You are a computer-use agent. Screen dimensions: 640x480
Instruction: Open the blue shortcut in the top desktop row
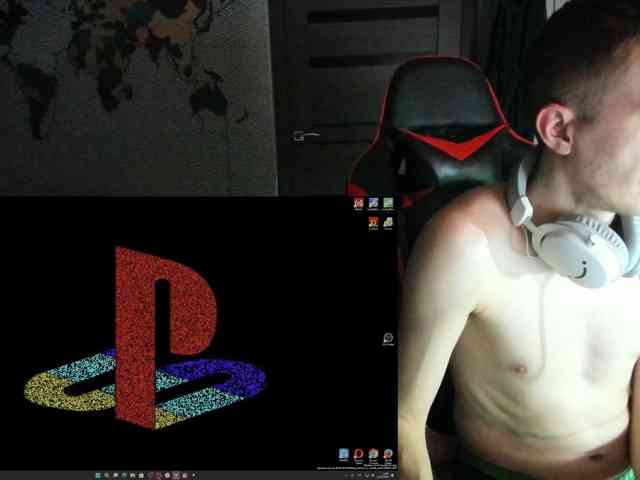click(373, 203)
